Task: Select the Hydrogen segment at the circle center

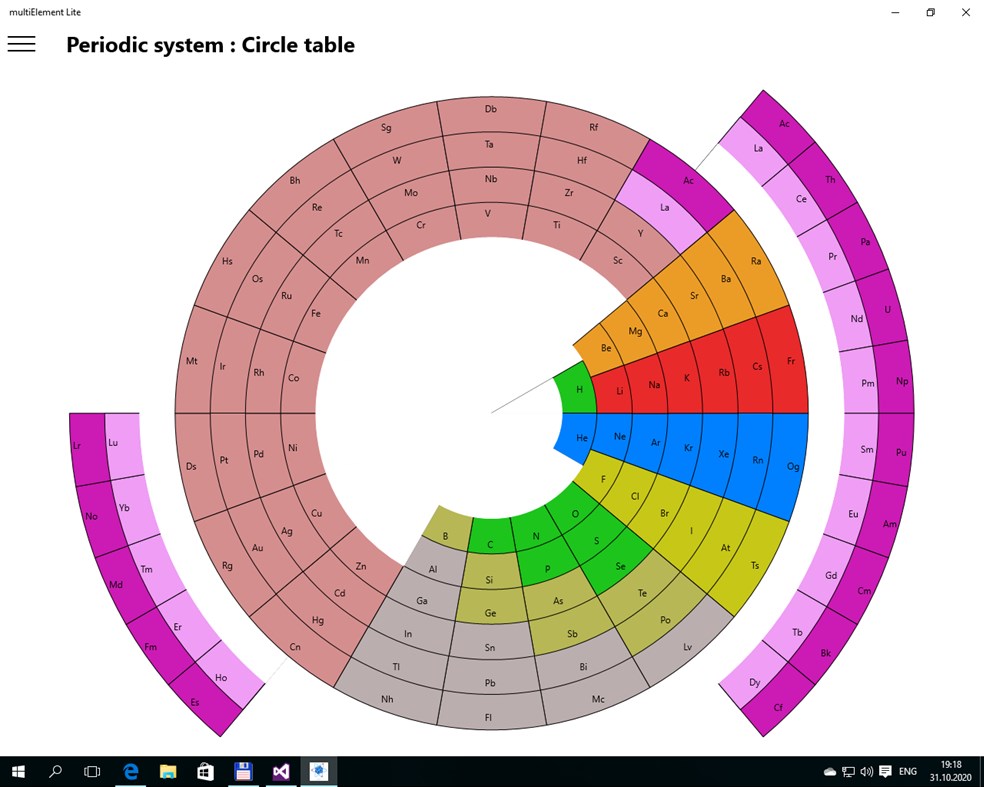Action: point(578,390)
